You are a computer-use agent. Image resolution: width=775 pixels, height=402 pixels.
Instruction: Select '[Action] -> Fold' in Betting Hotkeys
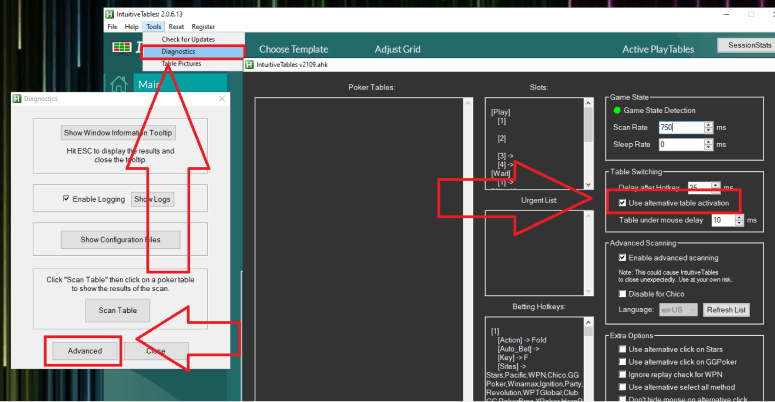click(x=522, y=340)
